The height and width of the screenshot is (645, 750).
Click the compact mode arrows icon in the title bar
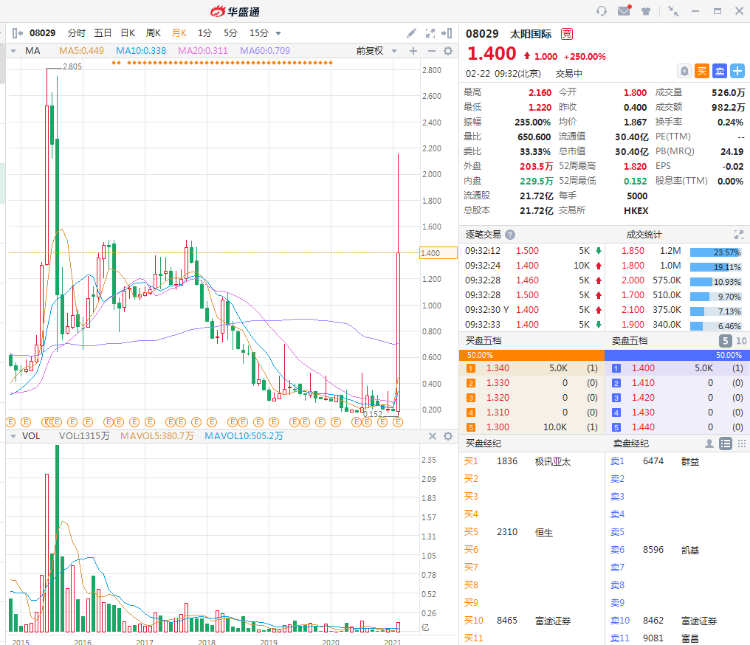click(x=673, y=11)
